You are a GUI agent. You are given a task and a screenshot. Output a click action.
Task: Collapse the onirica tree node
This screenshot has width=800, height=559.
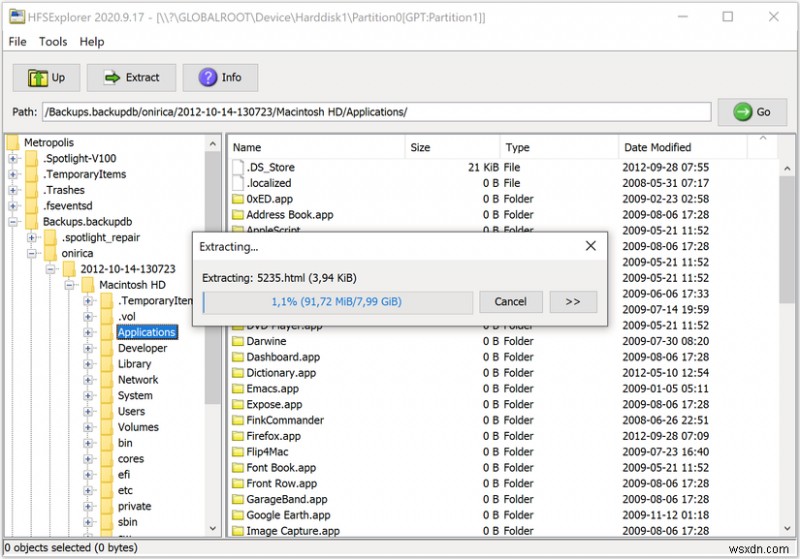[32, 253]
